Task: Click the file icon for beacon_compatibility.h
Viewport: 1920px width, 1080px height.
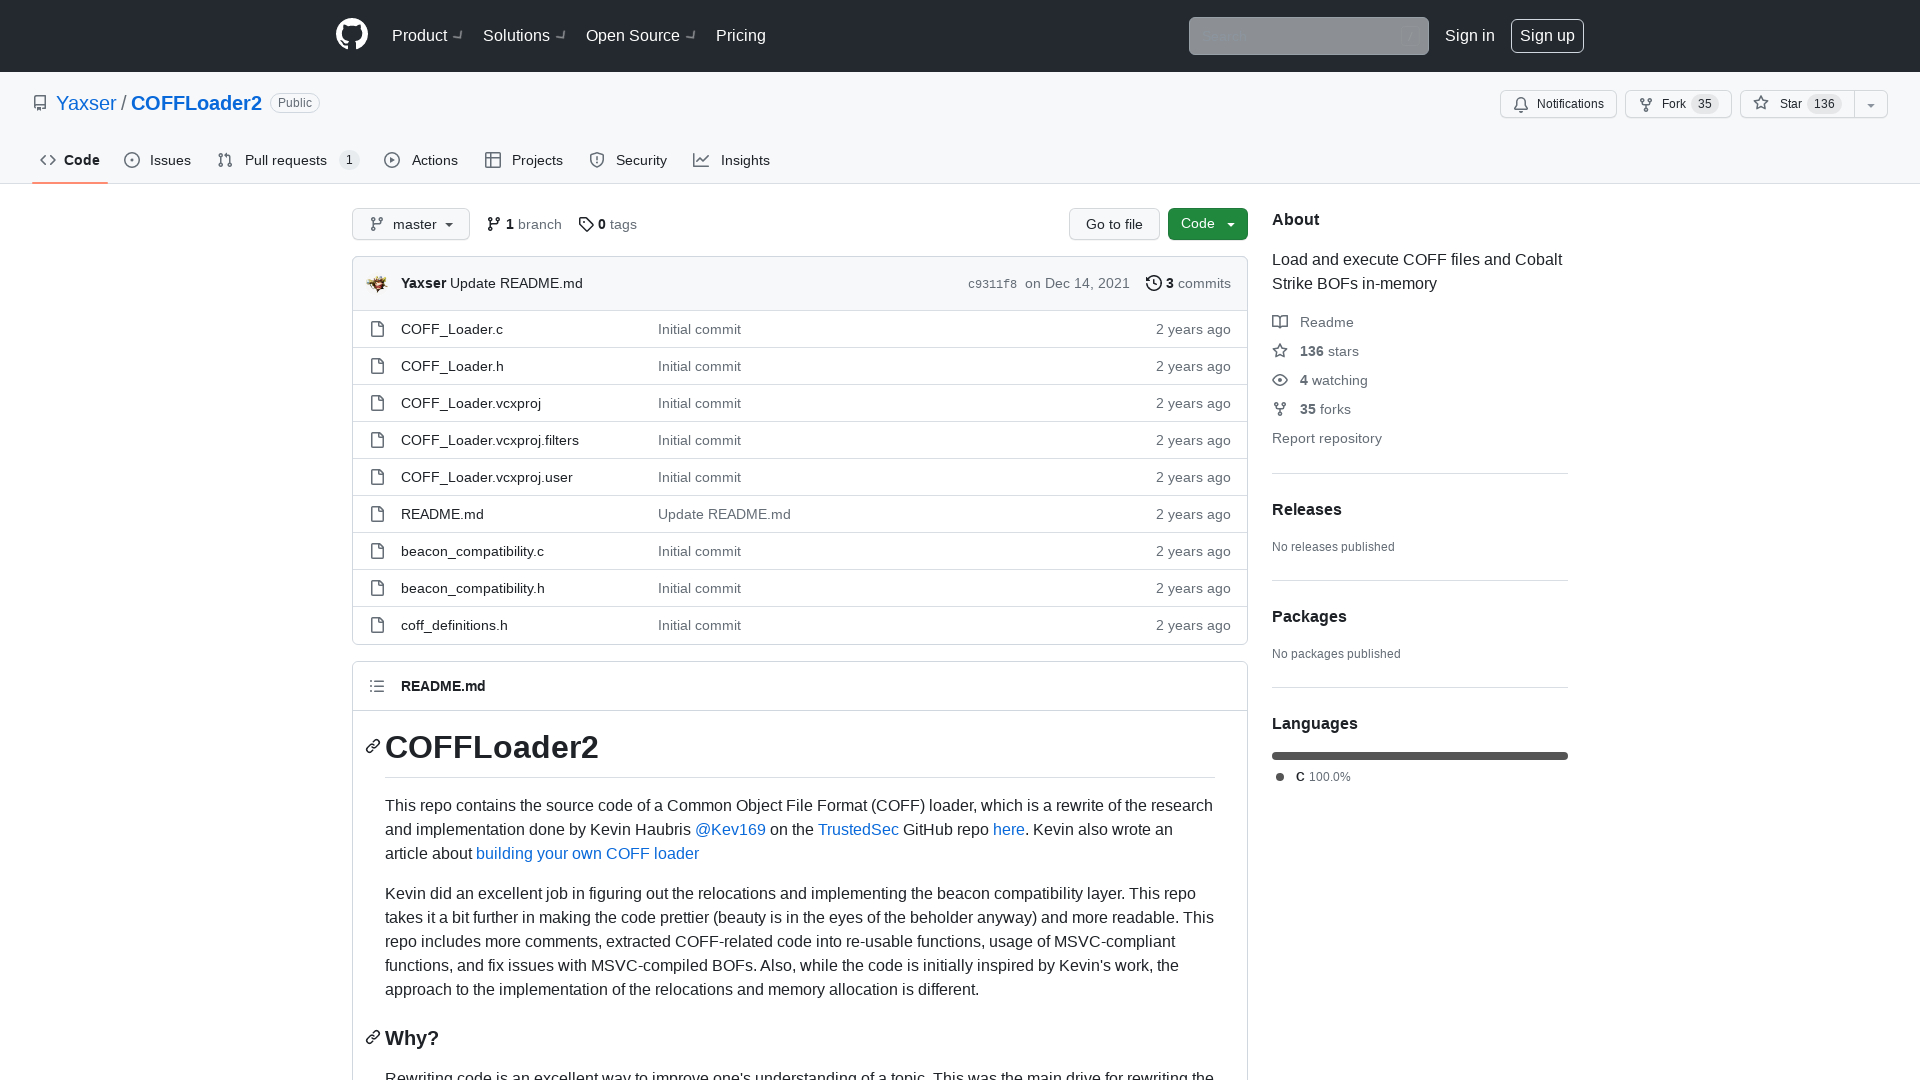Action: [x=377, y=588]
